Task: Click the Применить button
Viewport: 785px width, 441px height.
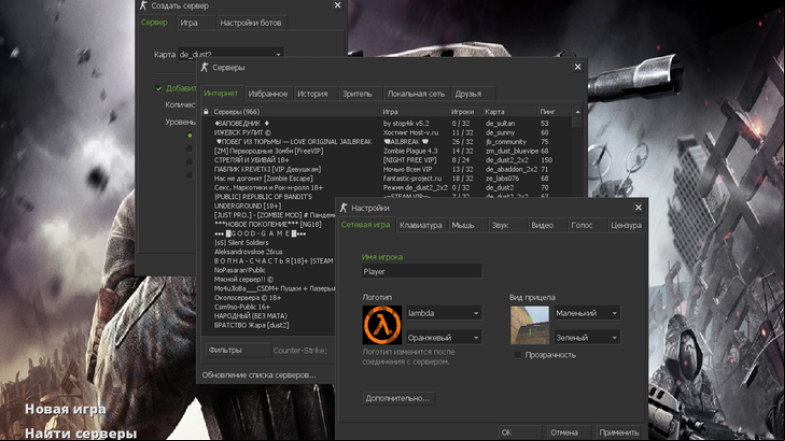Action: (619, 432)
